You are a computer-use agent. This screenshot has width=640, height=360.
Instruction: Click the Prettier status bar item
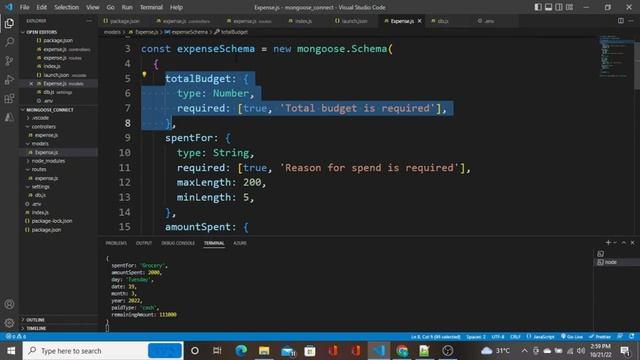pos(600,337)
